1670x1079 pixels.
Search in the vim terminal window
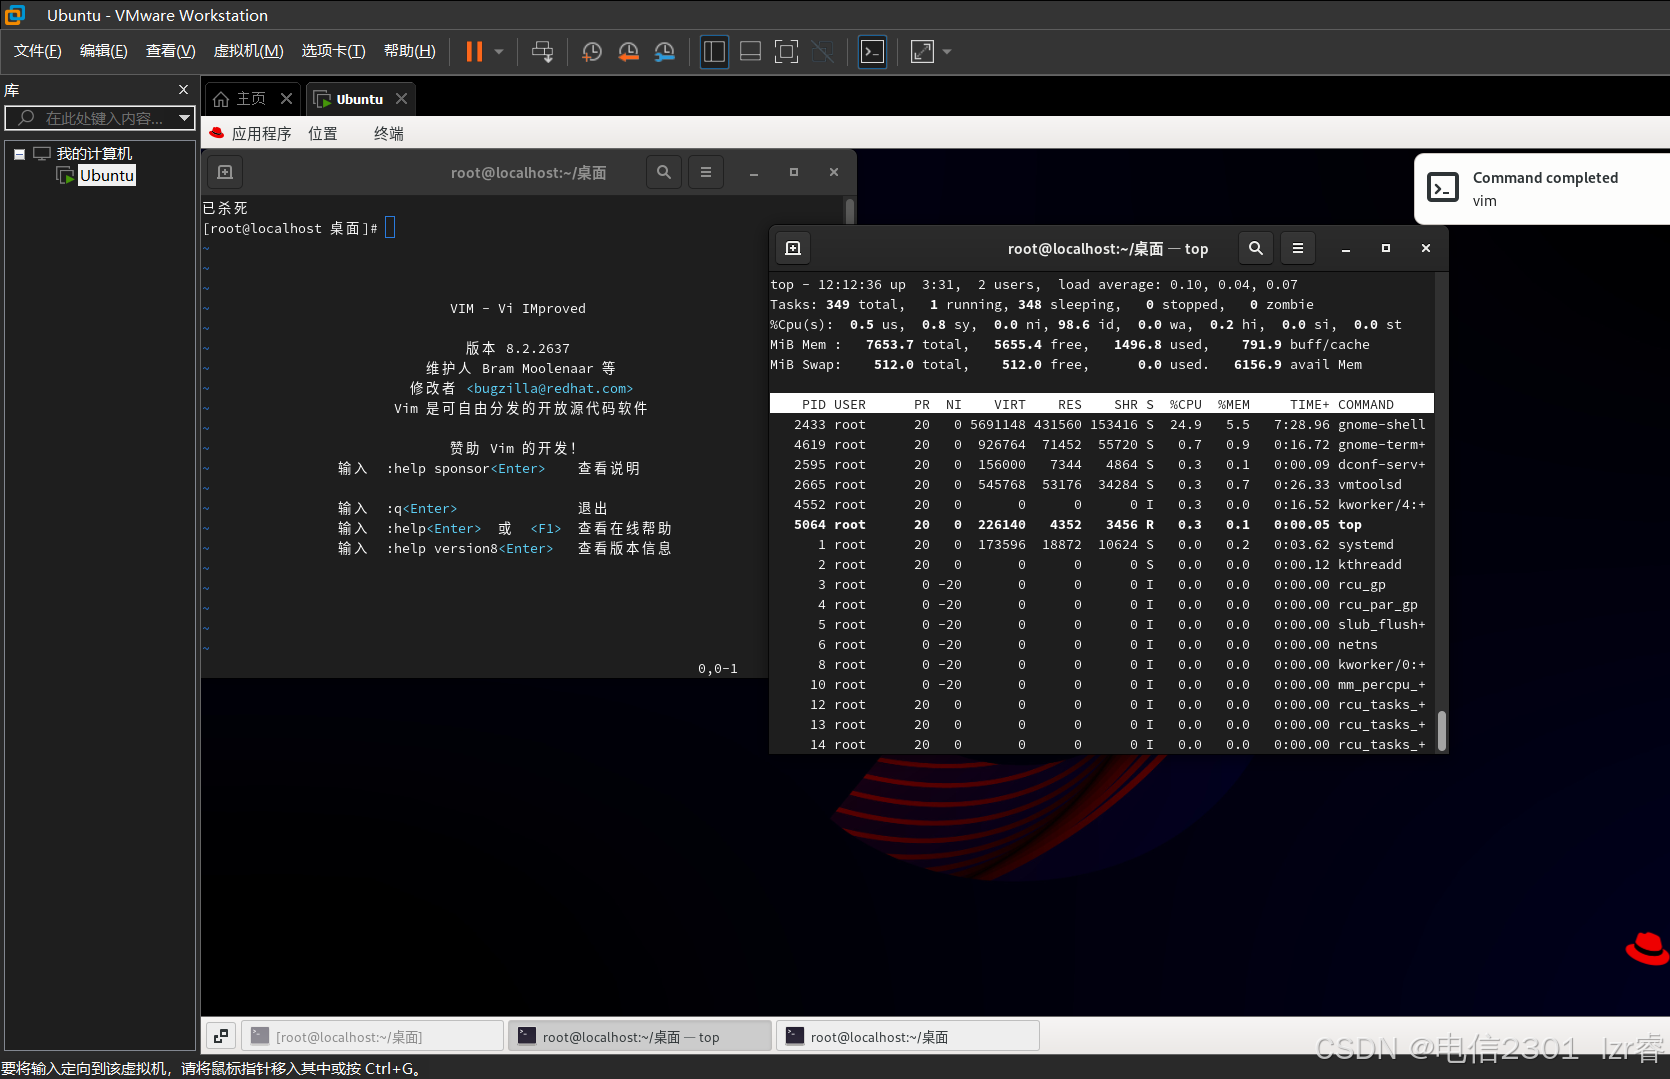(x=664, y=172)
